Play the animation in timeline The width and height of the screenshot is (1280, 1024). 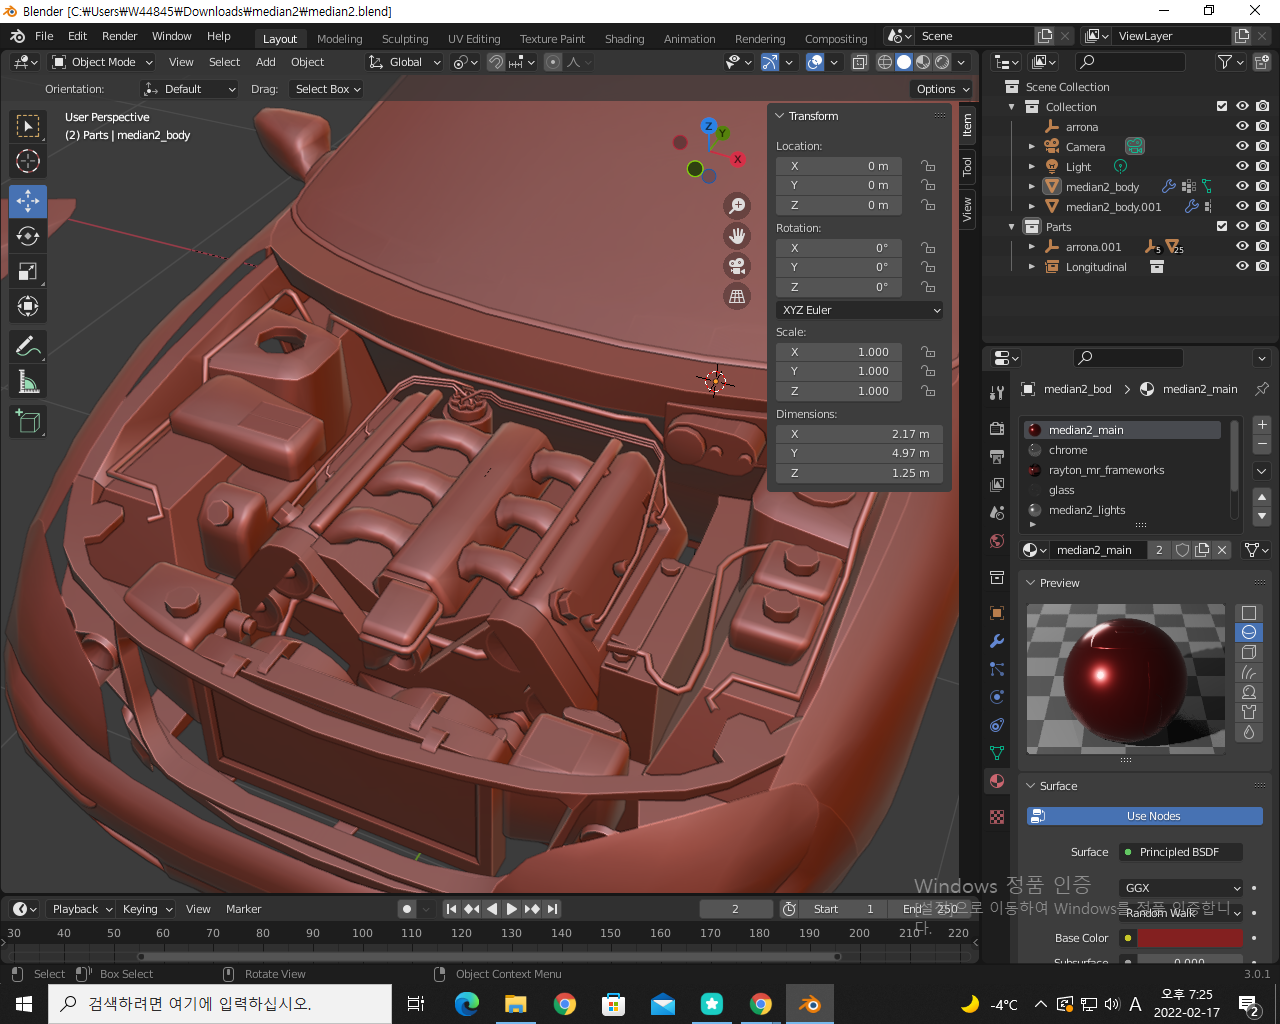click(512, 909)
